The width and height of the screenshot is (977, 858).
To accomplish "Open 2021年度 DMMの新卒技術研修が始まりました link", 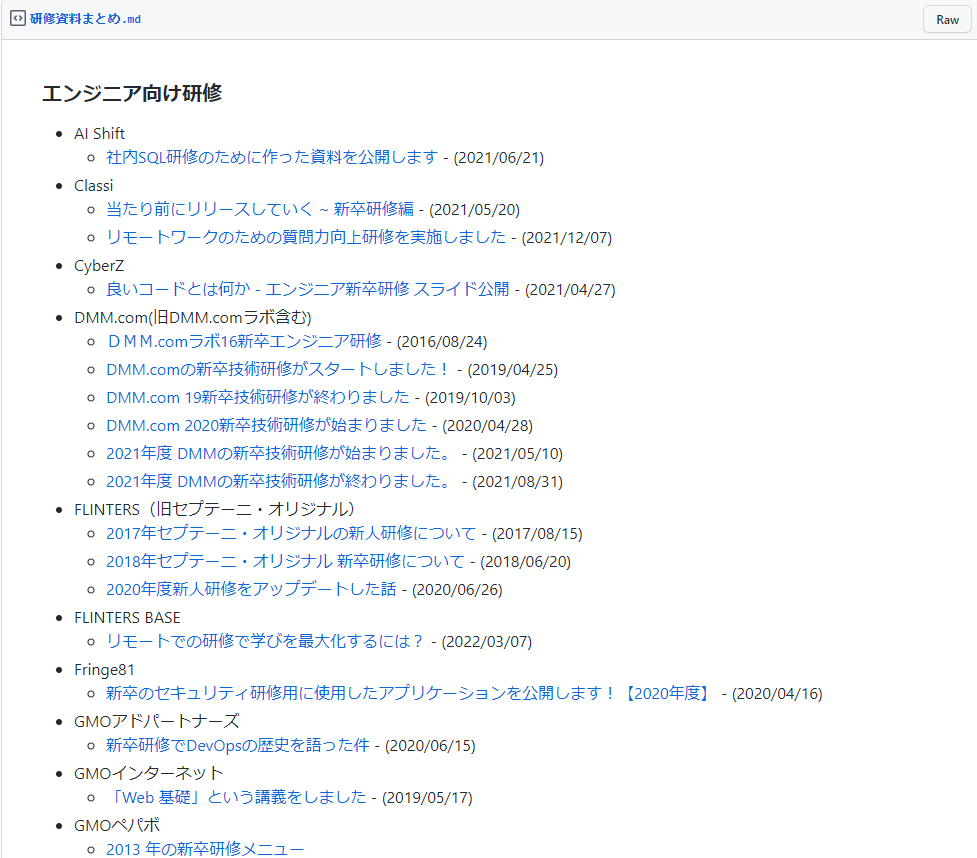I will tap(279, 454).
